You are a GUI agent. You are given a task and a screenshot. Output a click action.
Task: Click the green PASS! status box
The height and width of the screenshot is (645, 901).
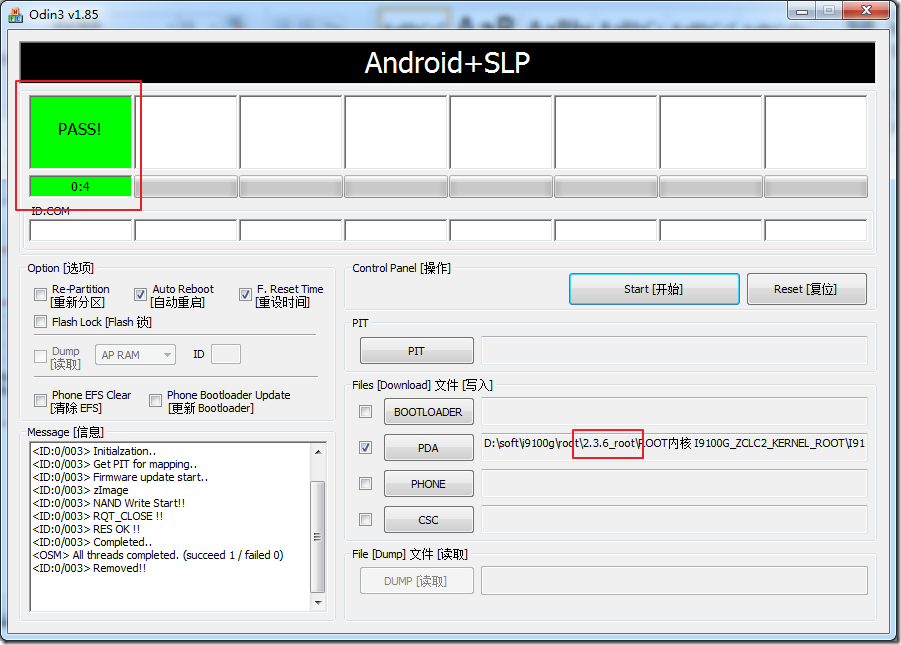pos(80,132)
